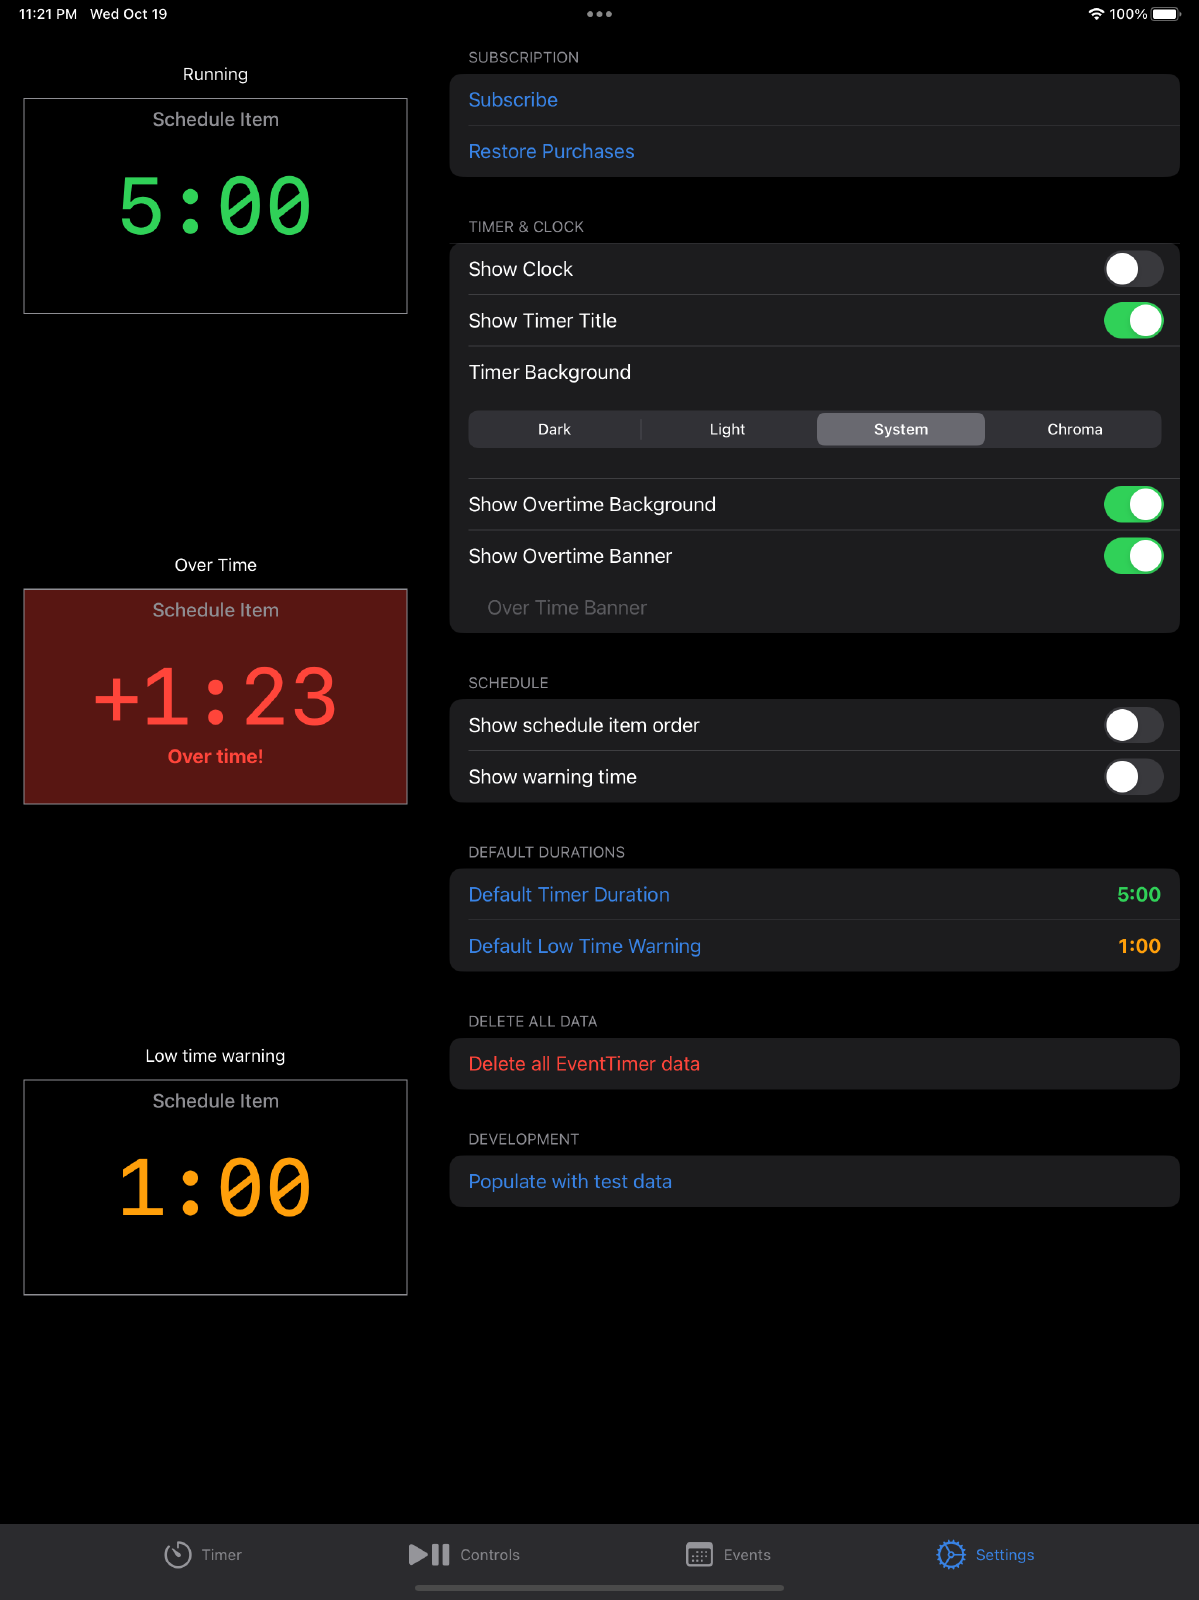Turn off Show Overtime Background
Image resolution: width=1199 pixels, height=1600 pixels.
pos(1132,505)
